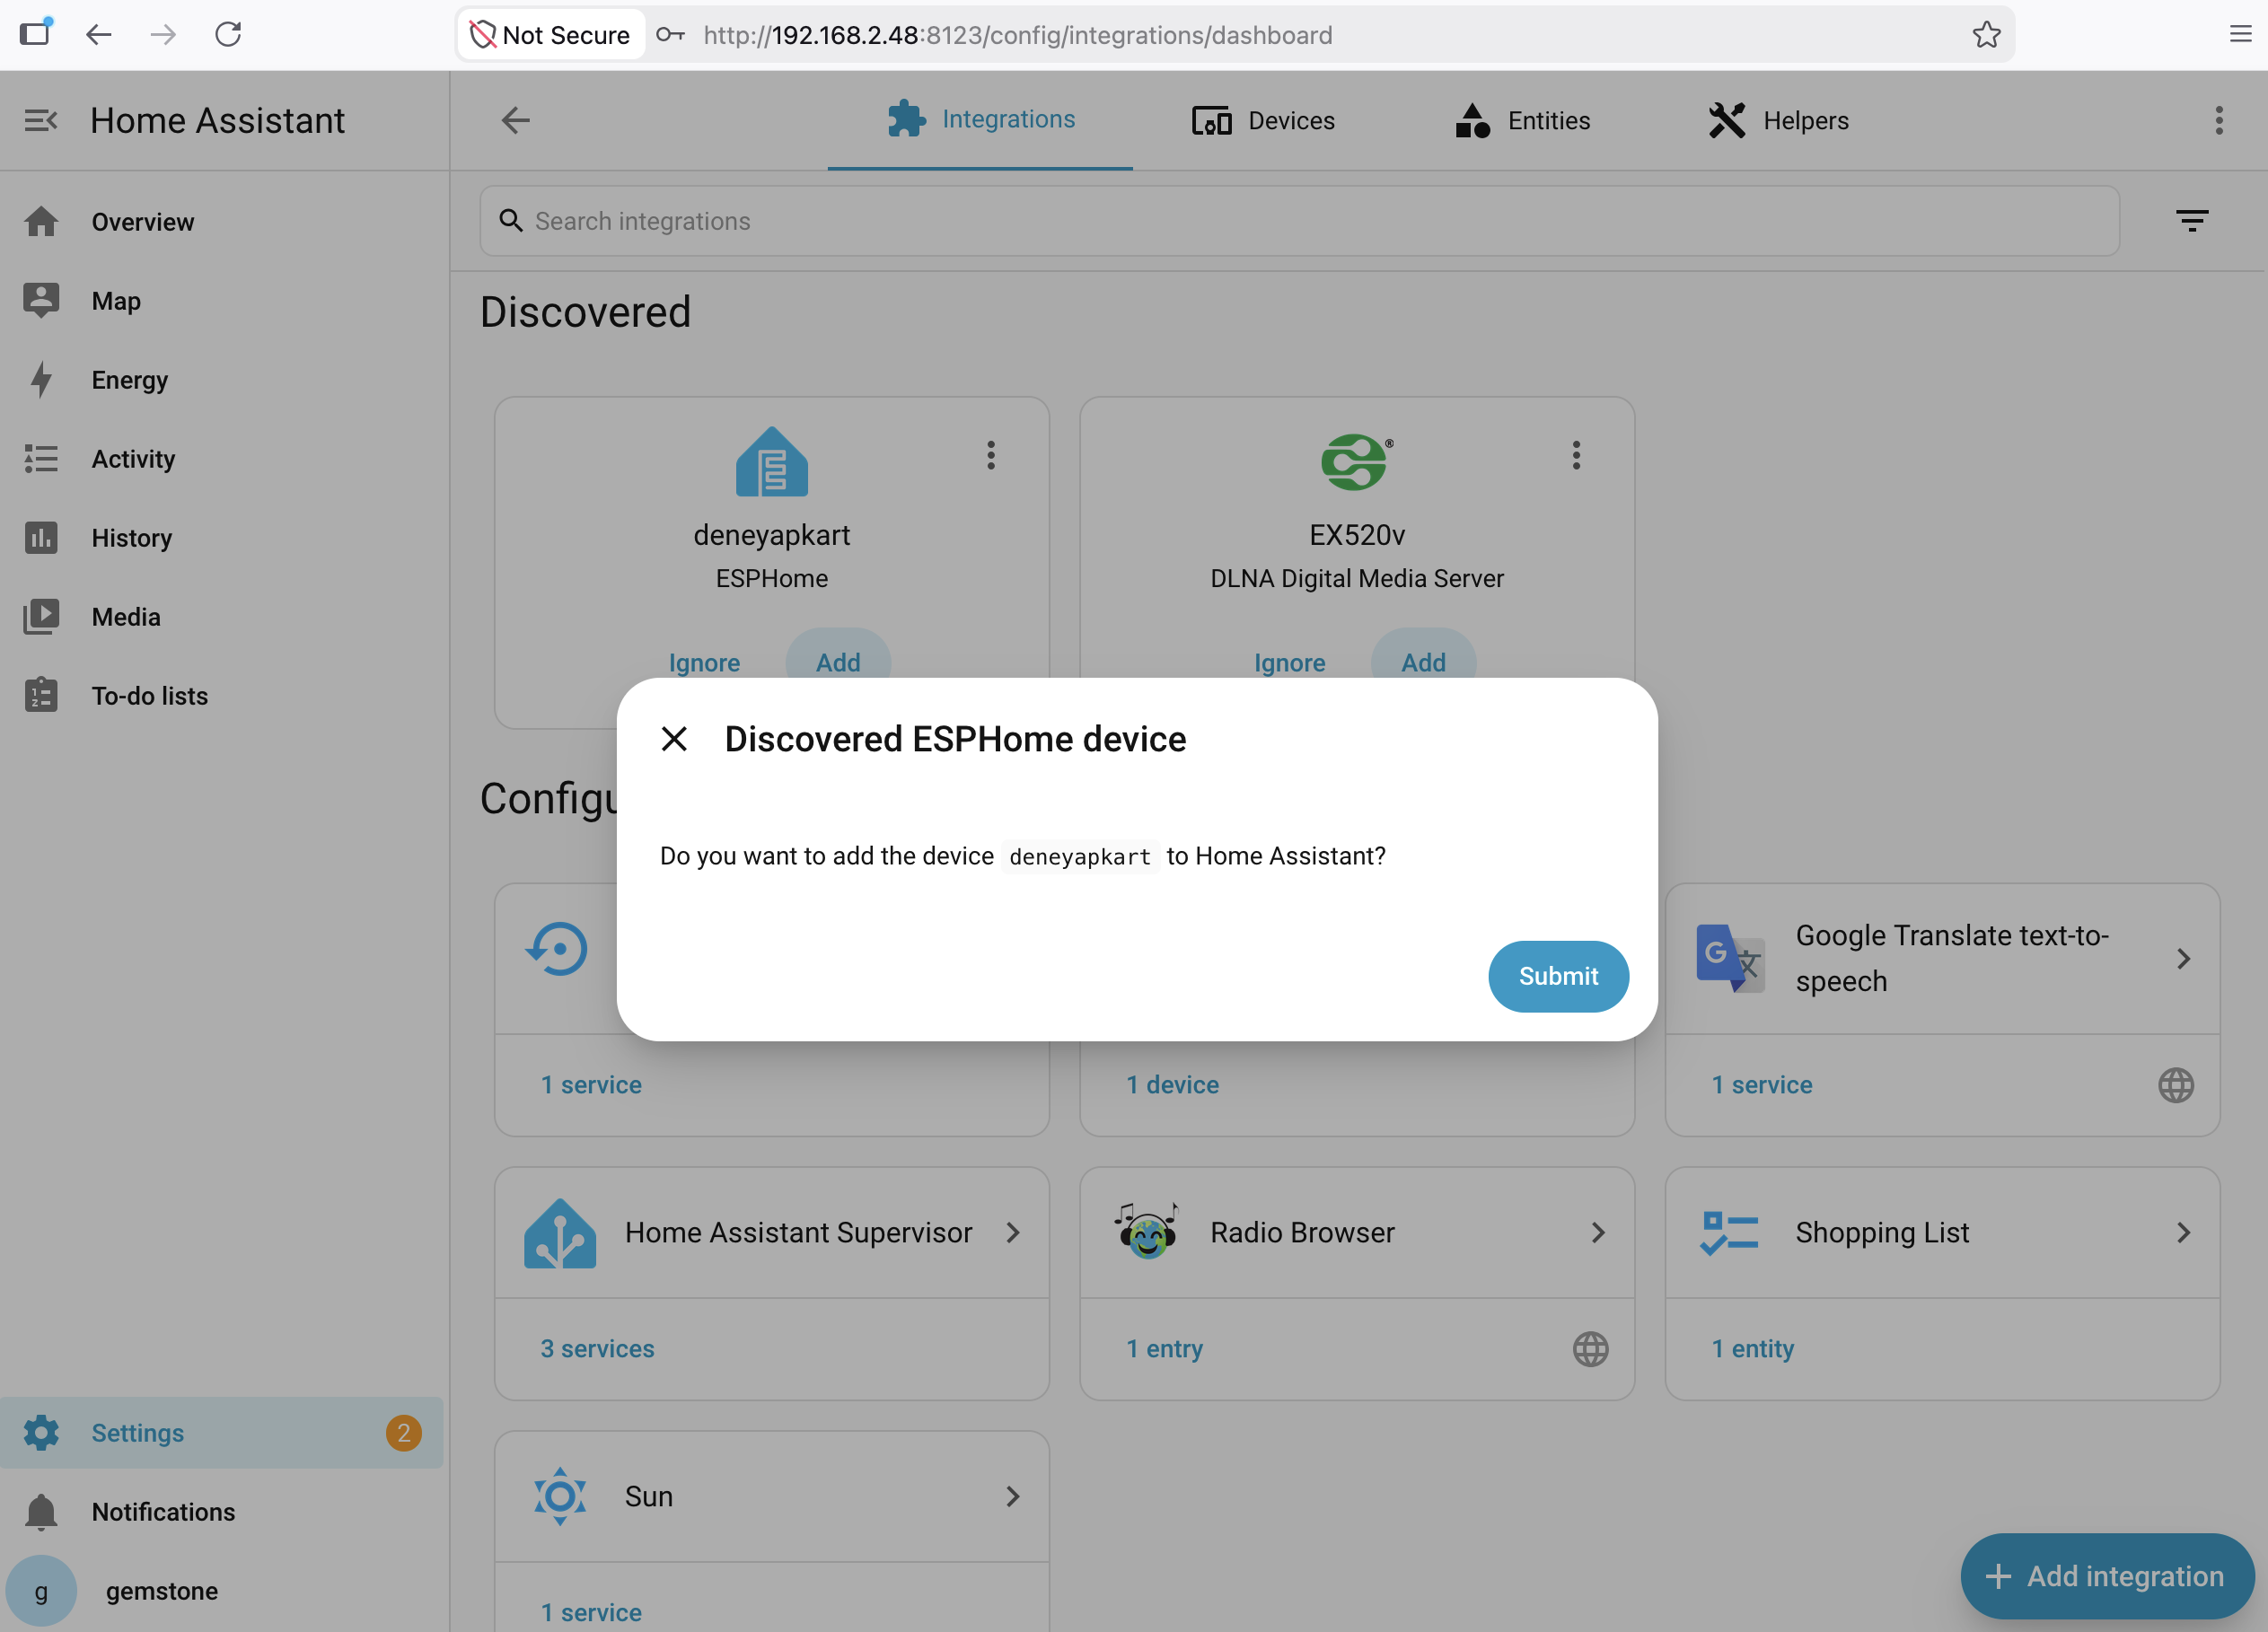Screen dimensions: 2268x1632
Task: Open 3 services link
Action: click(597, 1349)
